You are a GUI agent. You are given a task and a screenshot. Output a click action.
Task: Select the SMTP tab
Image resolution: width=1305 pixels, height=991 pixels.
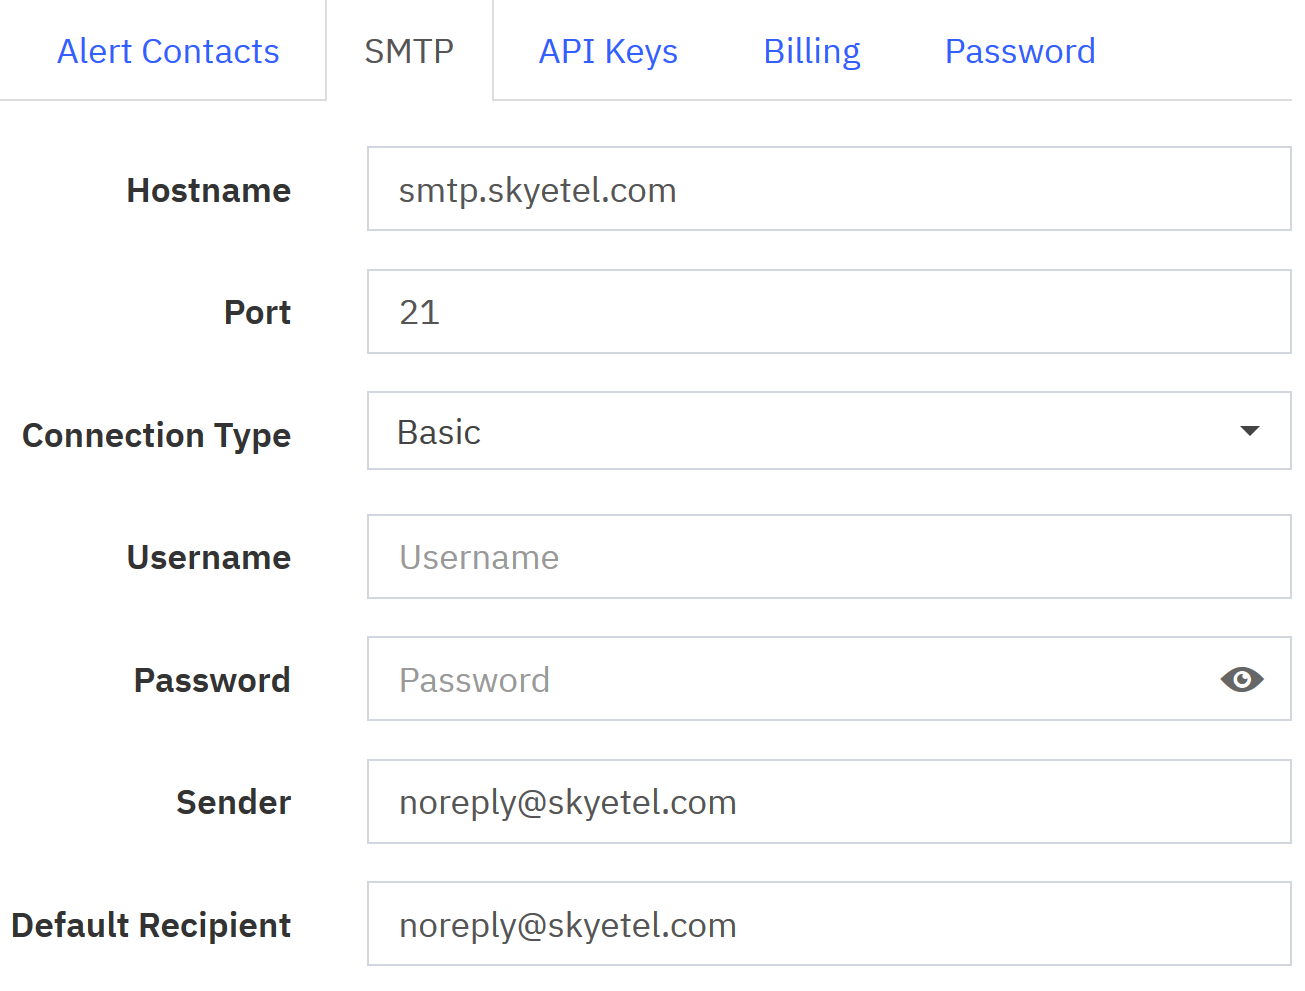tap(409, 51)
